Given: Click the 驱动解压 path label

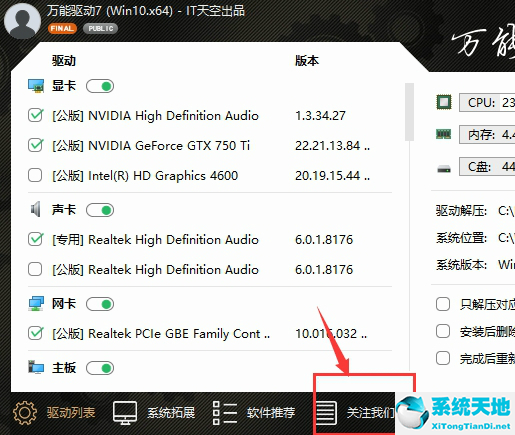Looking at the screenshot, I should 461,211.
